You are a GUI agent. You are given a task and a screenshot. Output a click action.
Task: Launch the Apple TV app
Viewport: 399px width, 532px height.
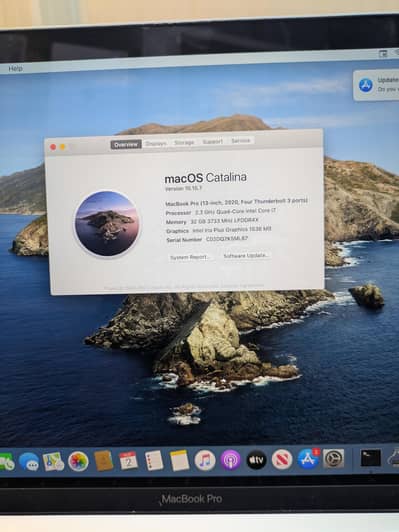256,460
